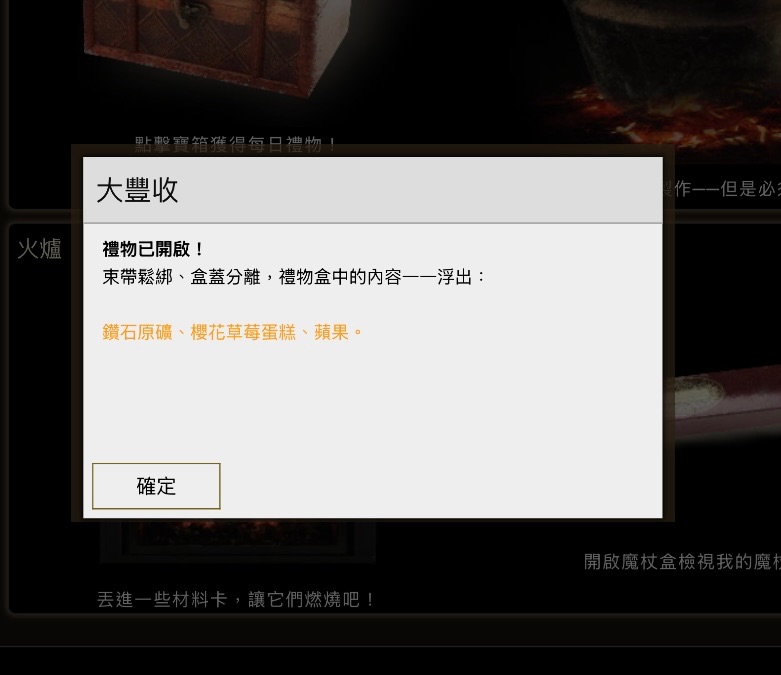This screenshot has width=781, height=675.
Task: Click the 大豐收 dialog title
Action: click(x=137, y=190)
